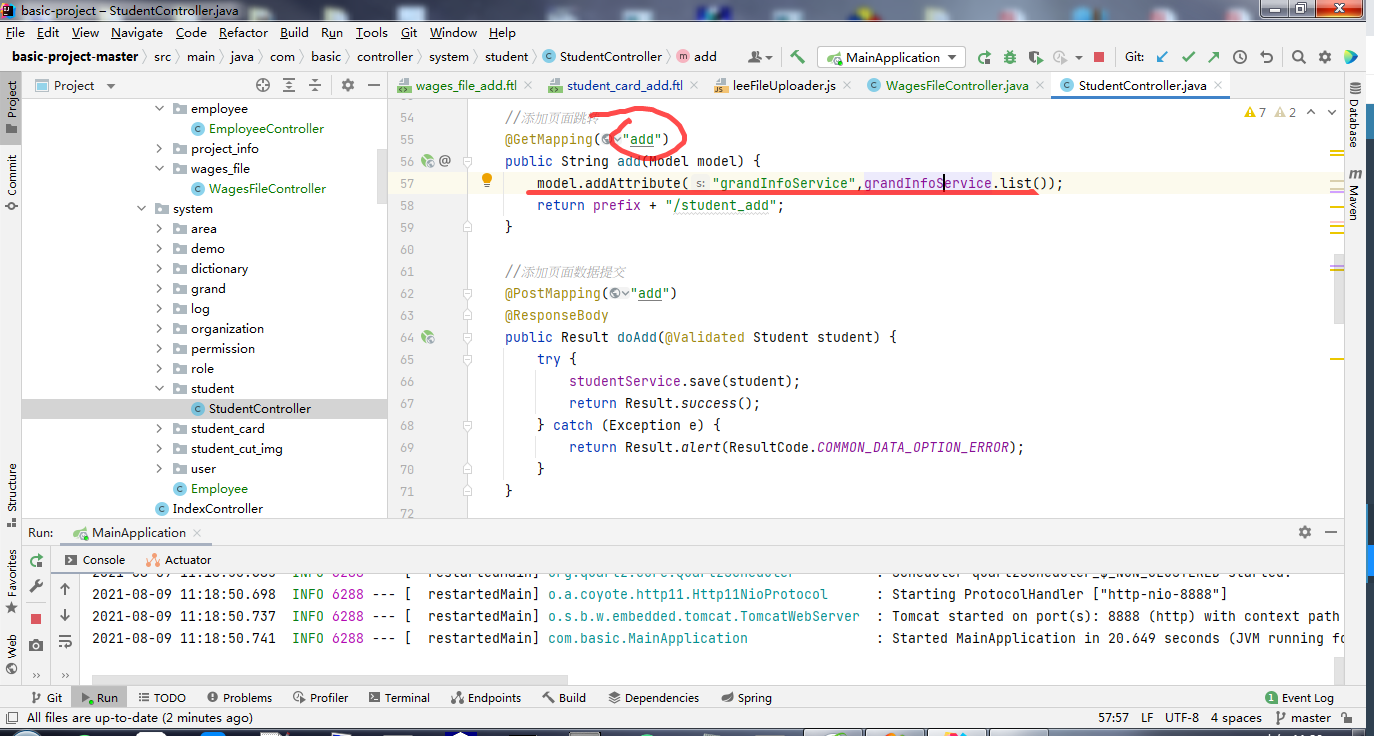Image resolution: width=1374 pixels, height=736 pixels.
Task: Hide the Project panel with minus icon
Action: 373,85
